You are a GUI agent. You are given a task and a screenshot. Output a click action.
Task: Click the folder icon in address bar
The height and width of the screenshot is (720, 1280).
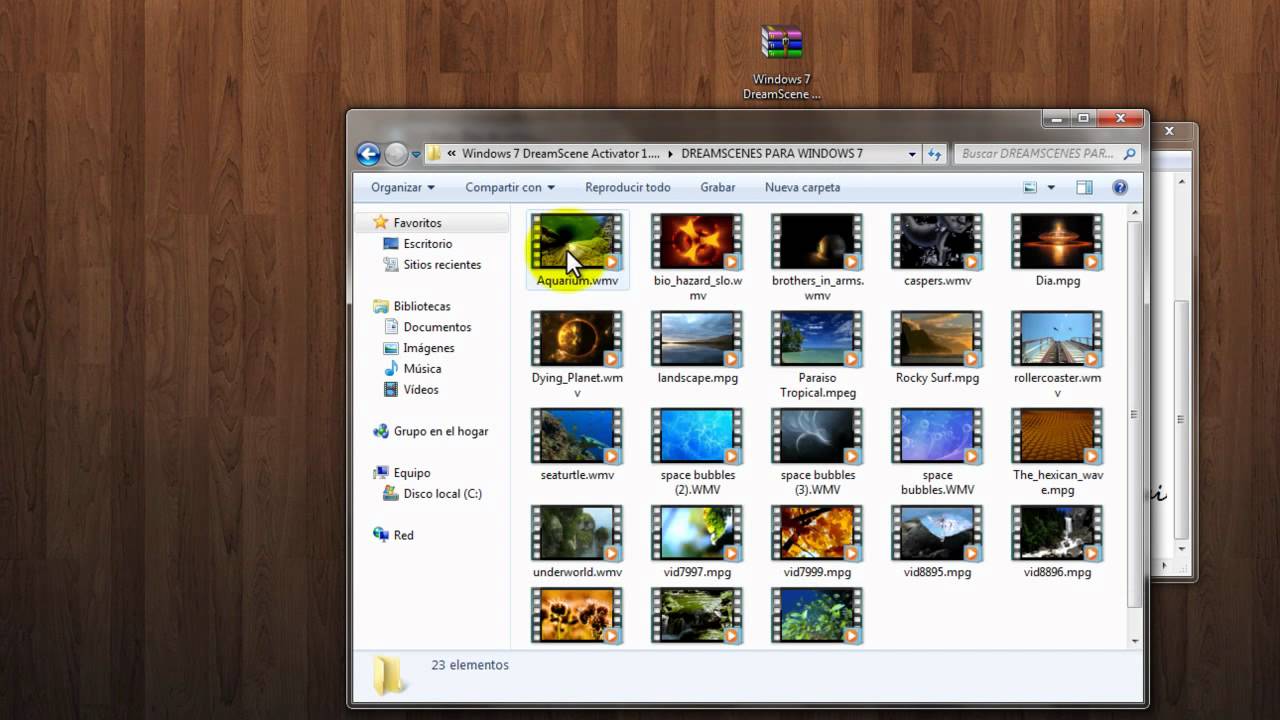coord(434,154)
